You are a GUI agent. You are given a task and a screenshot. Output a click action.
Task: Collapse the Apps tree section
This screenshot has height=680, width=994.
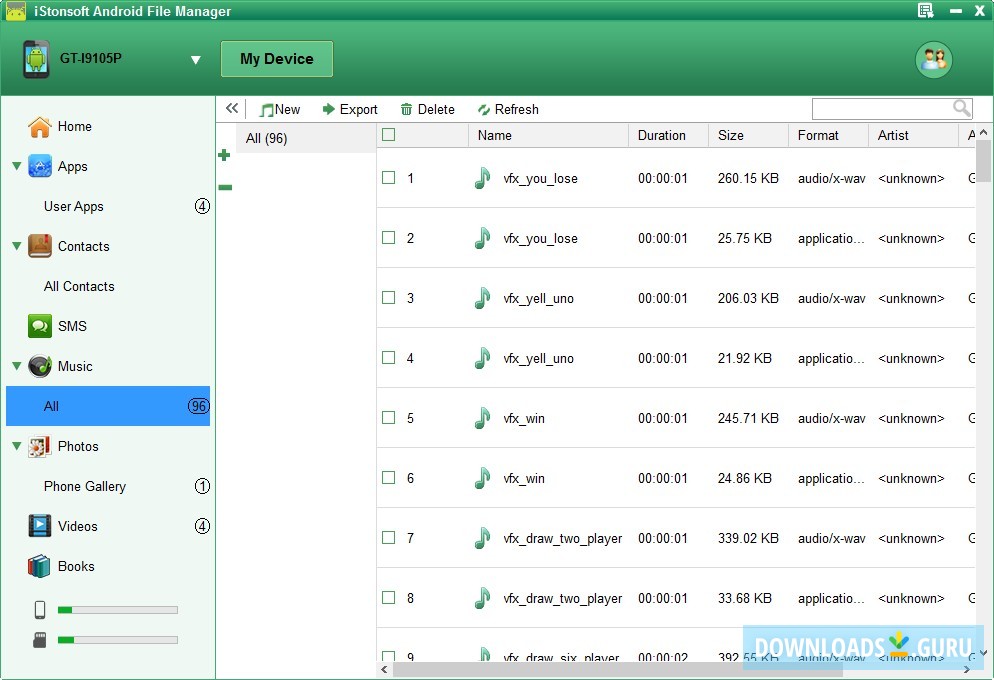click(x=16, y=166)
